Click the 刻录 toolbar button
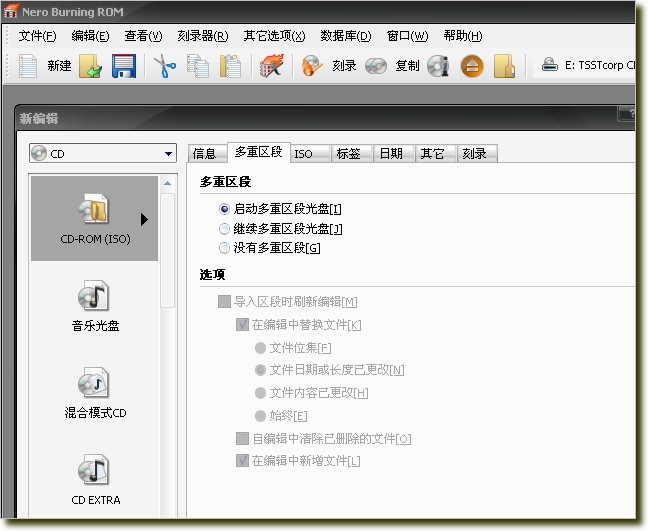 tap(344, 66)
